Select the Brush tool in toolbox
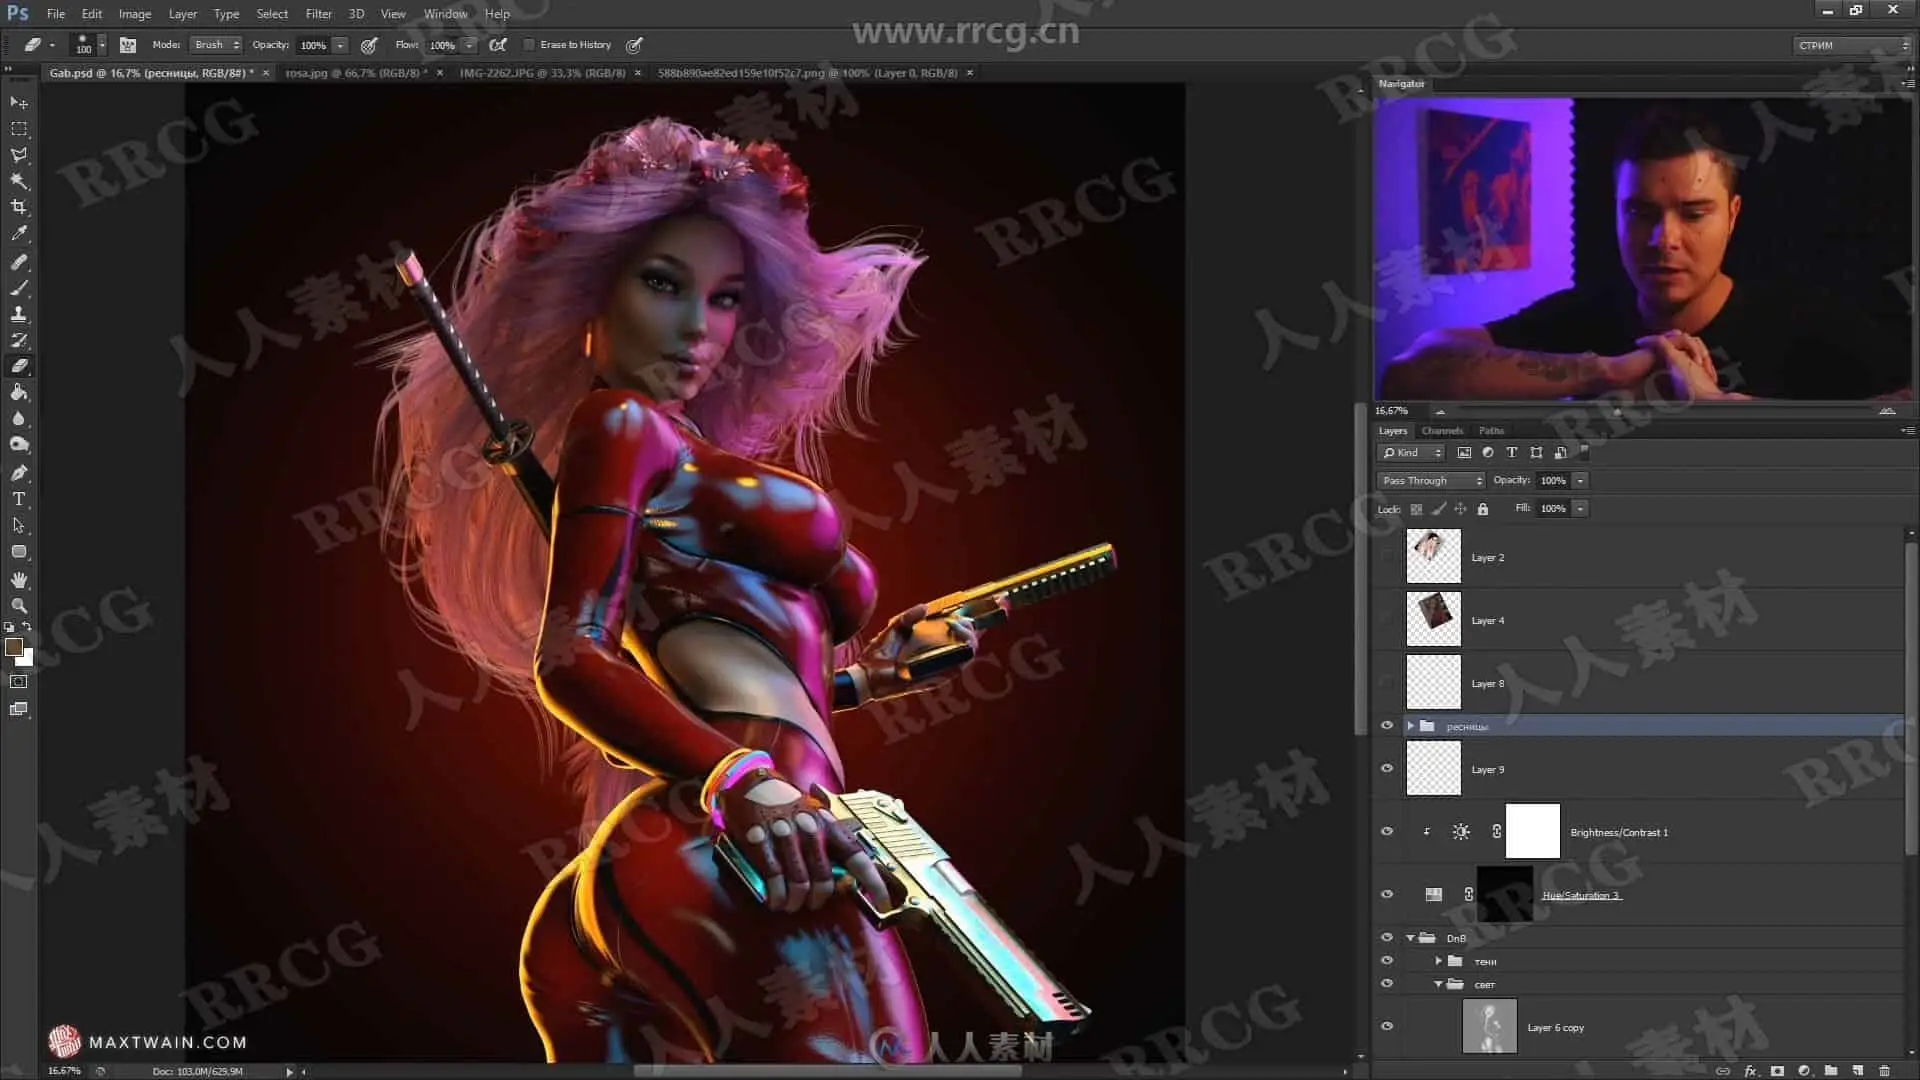 click(19, 288)
